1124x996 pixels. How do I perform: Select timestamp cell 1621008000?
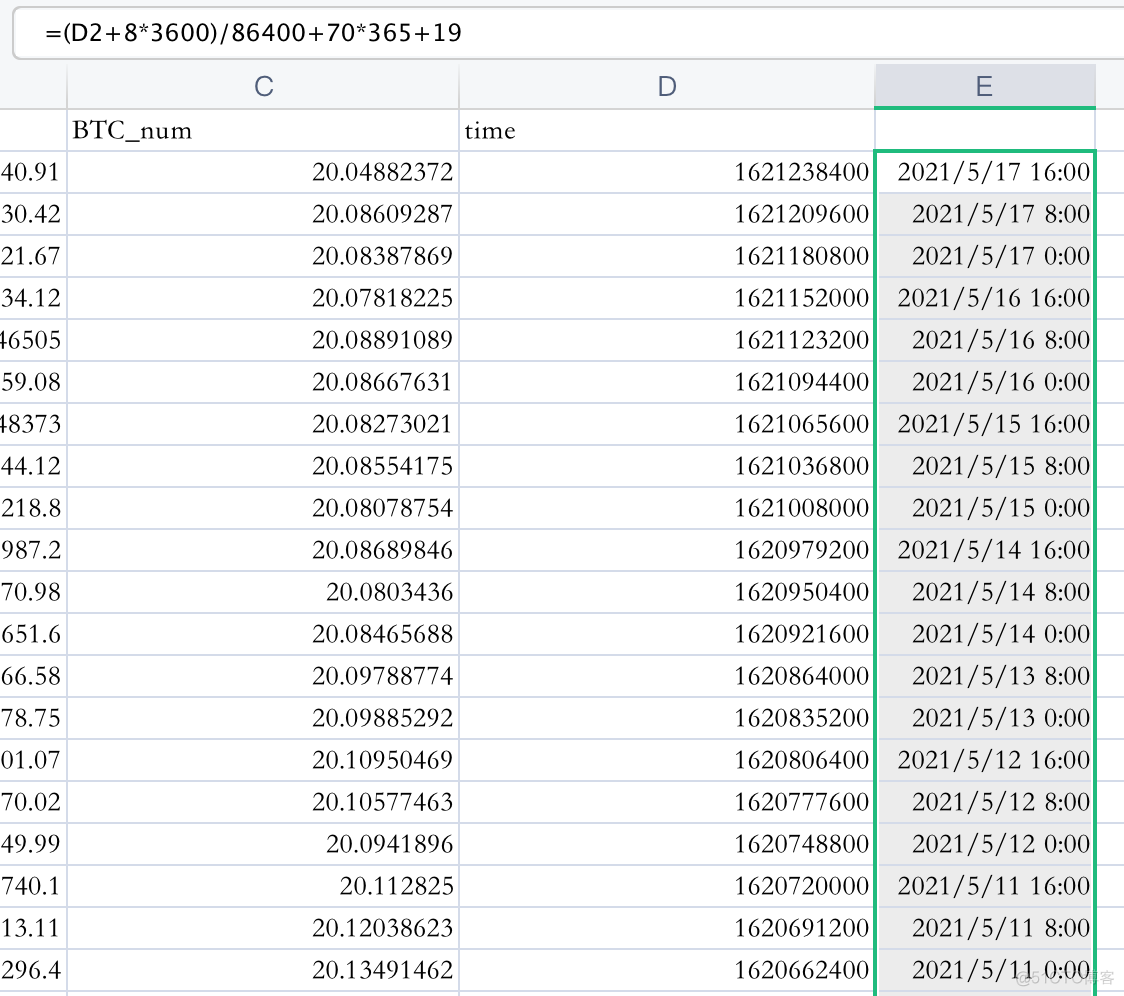pos(667,508)
